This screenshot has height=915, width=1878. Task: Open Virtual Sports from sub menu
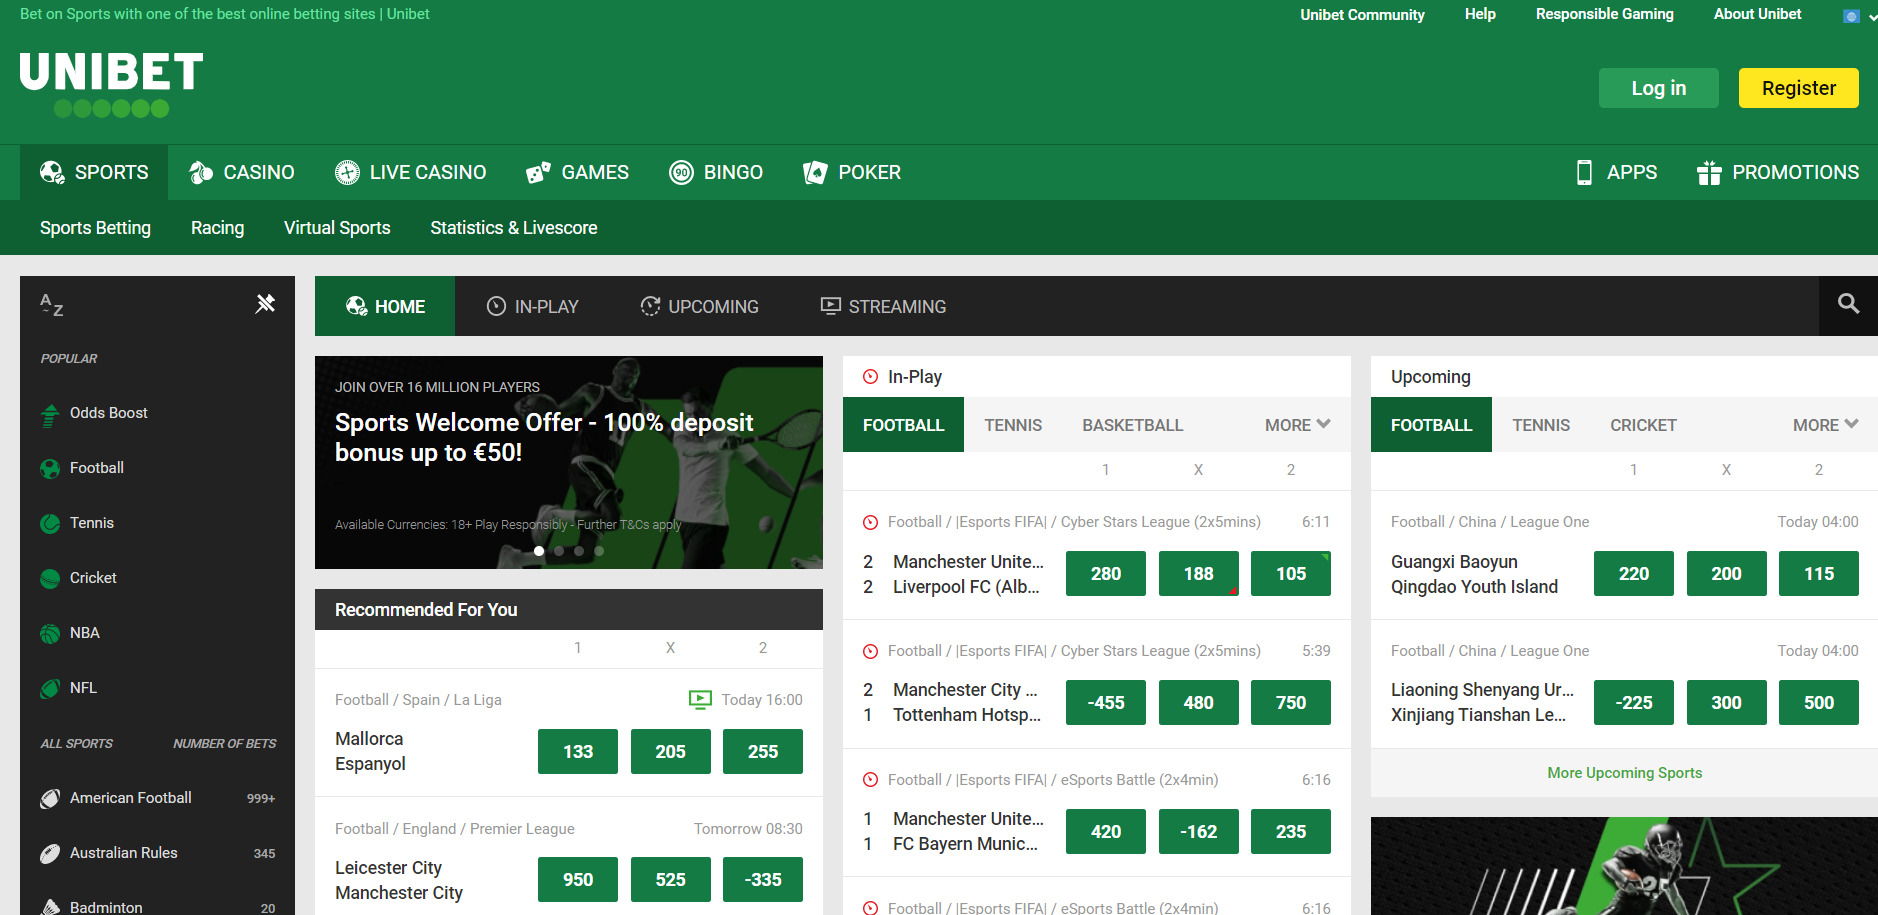pyautogui.click(x=337, y=228)
